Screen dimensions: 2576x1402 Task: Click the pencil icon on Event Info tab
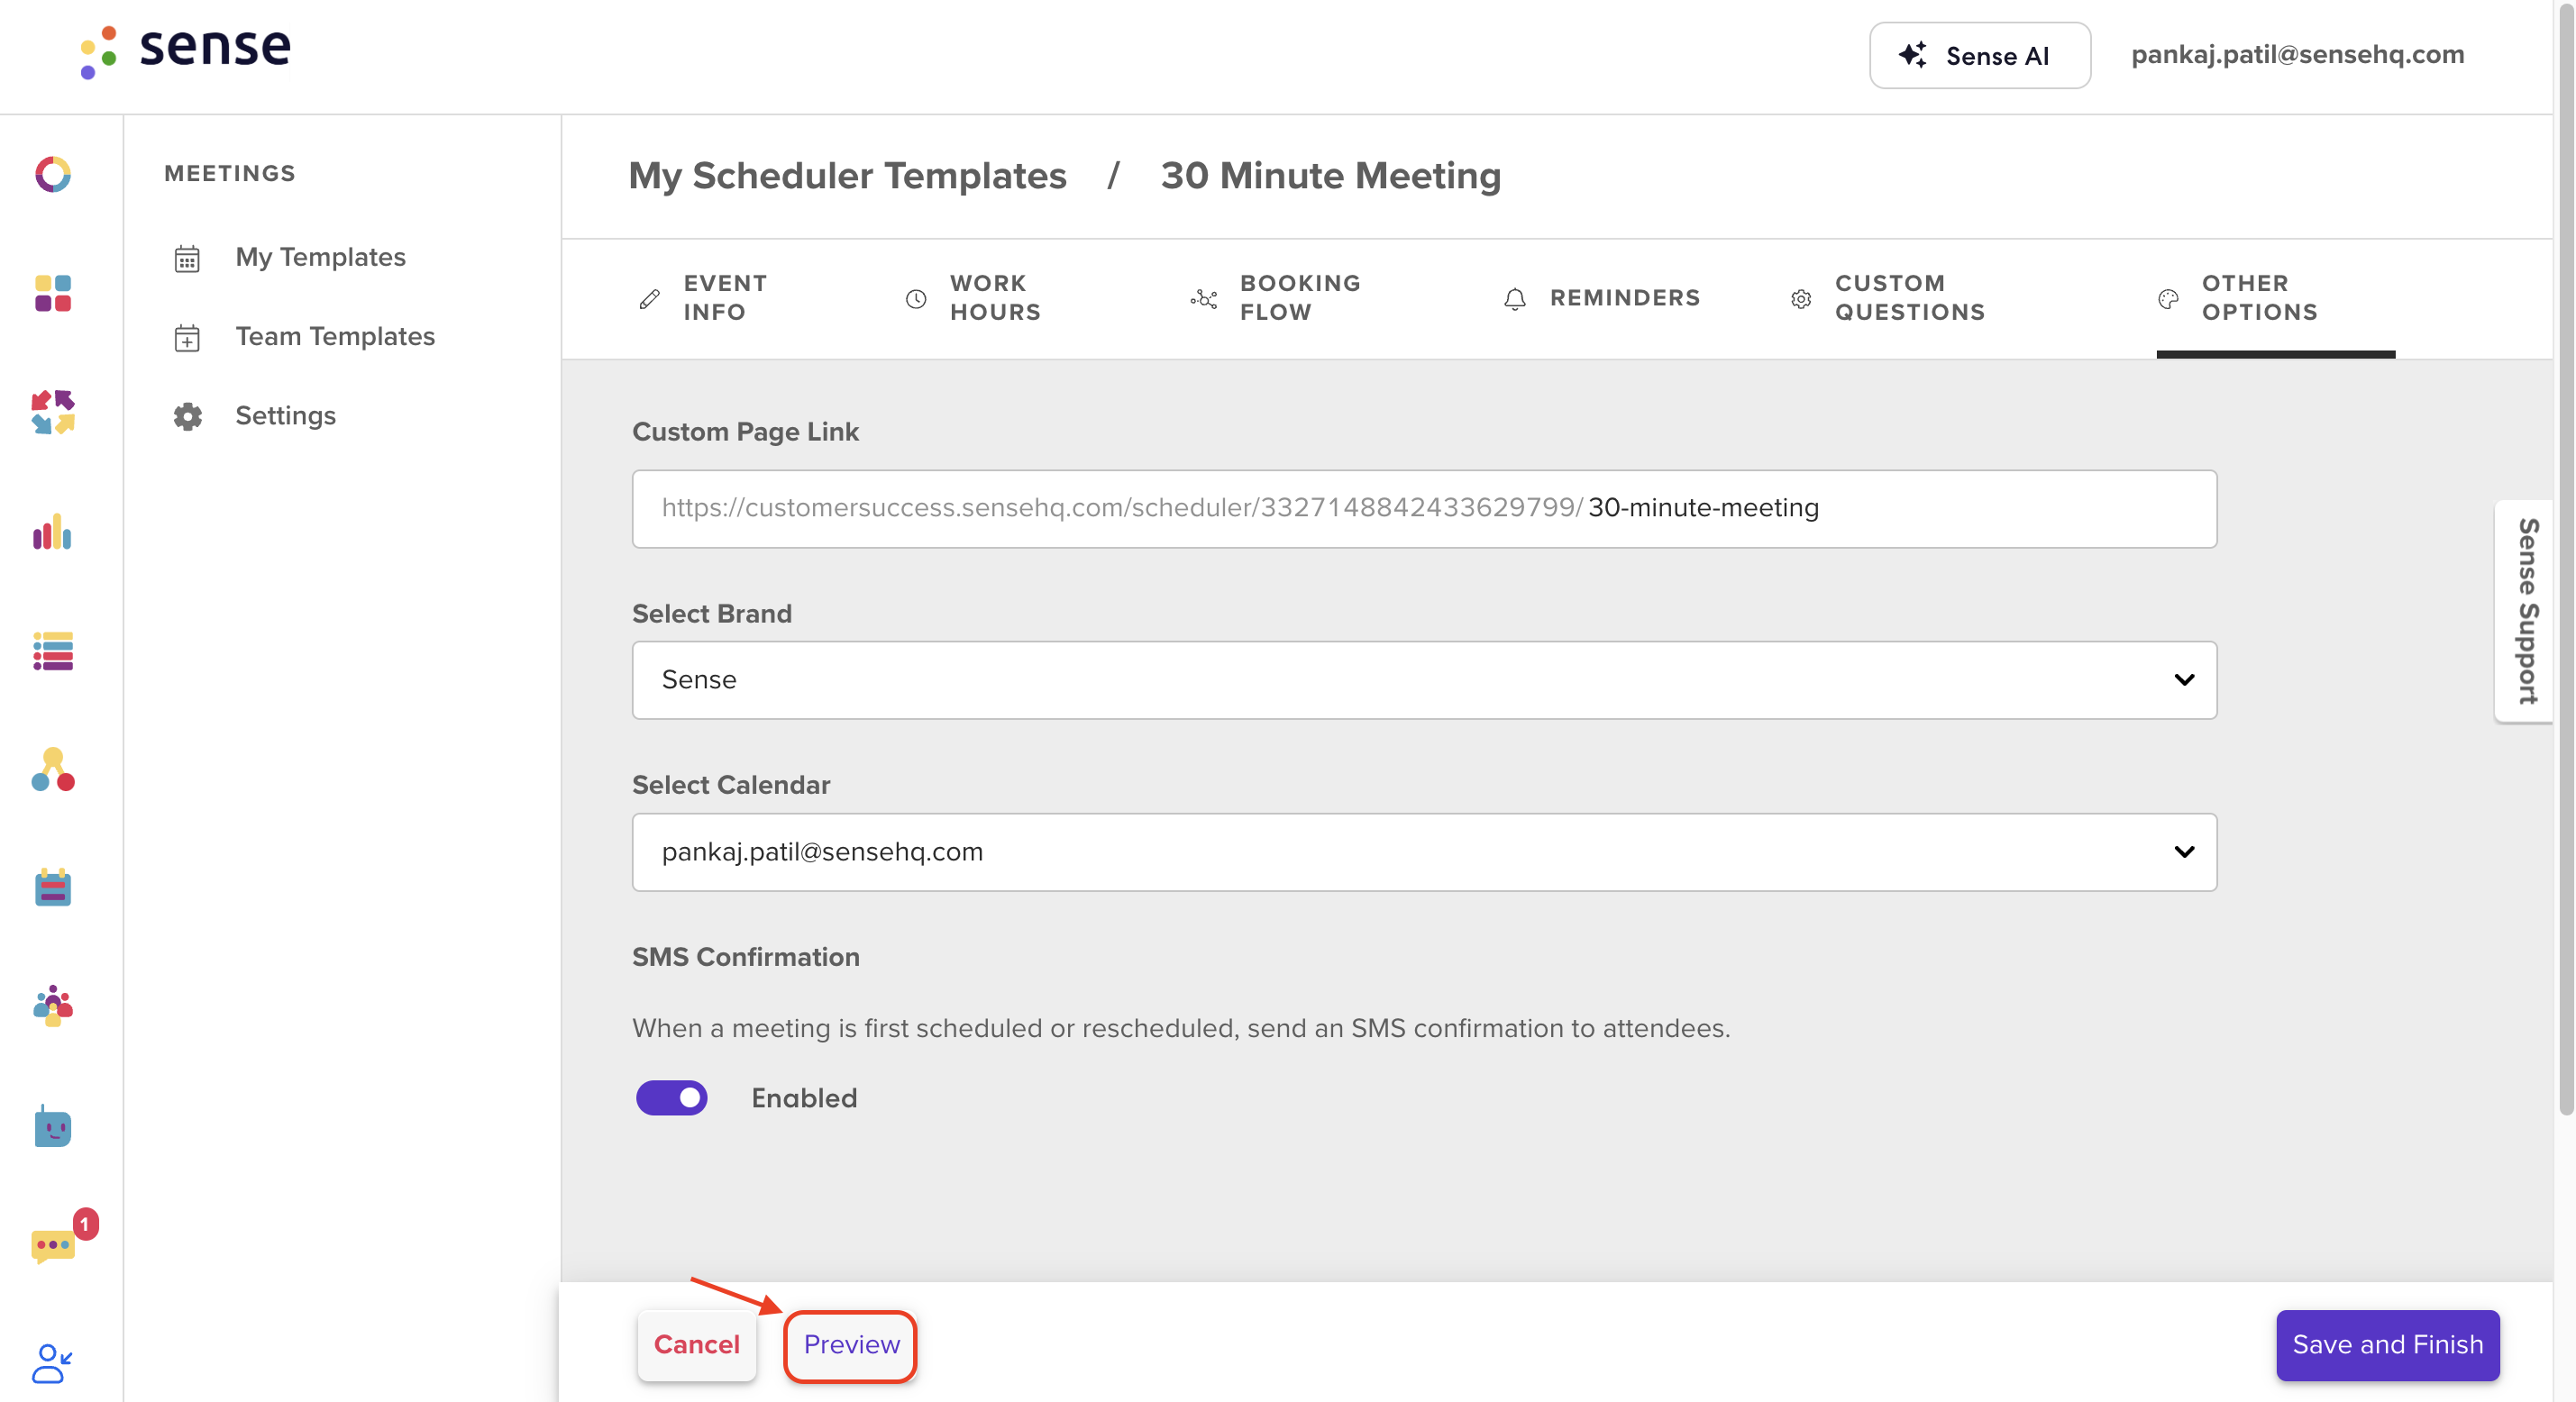(x=649, y=298)
